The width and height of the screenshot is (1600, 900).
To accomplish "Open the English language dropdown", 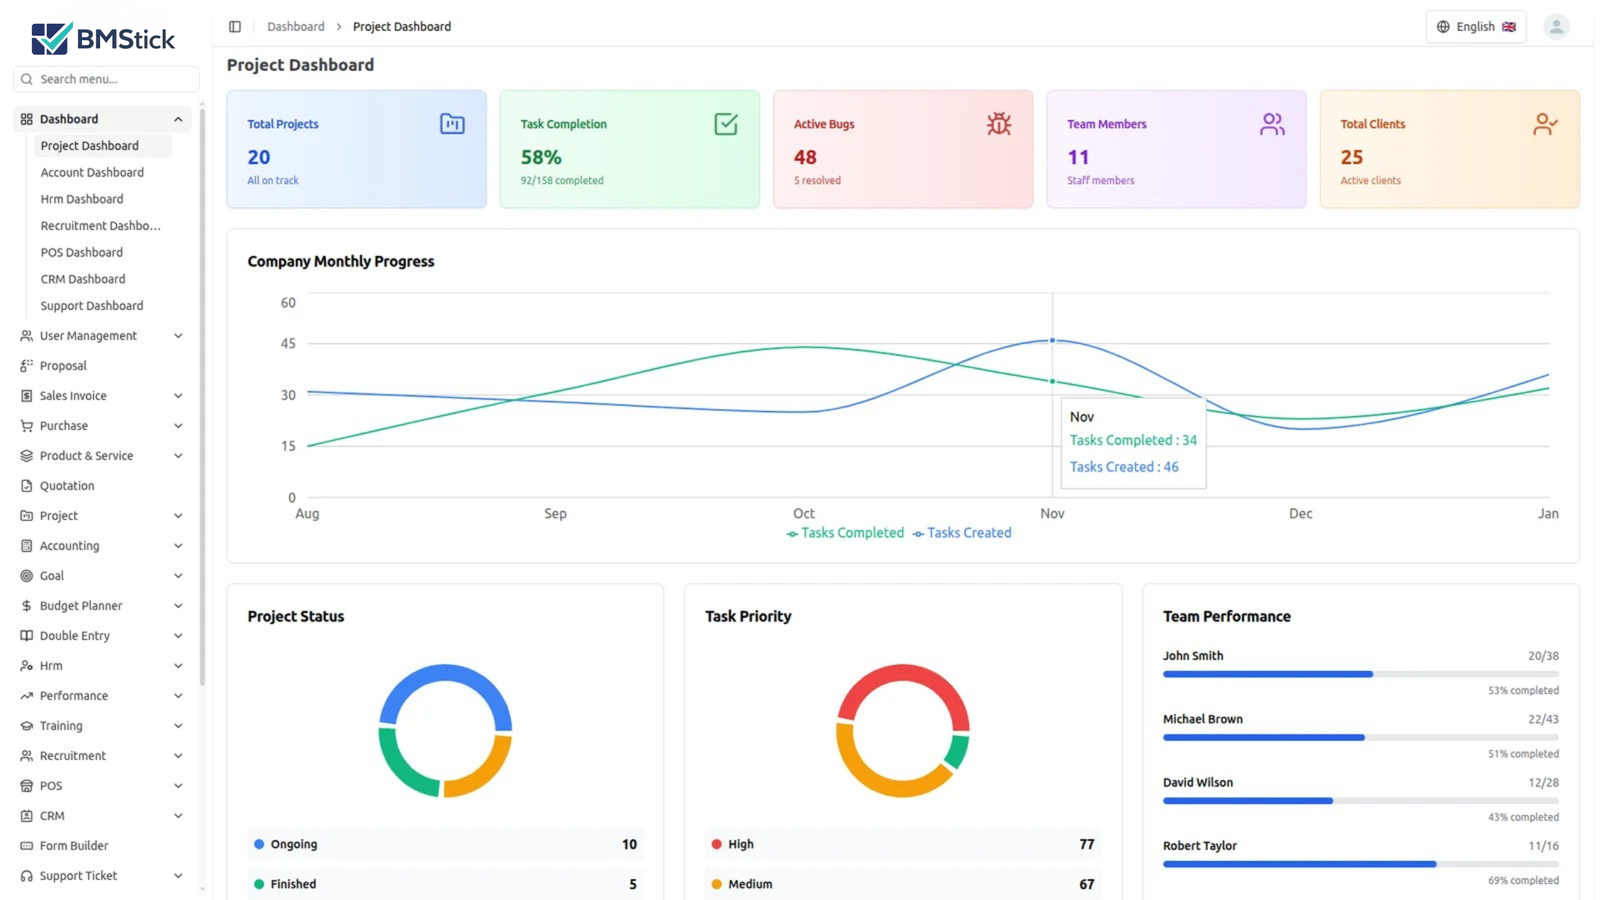I will click(x=1475, y=27).
